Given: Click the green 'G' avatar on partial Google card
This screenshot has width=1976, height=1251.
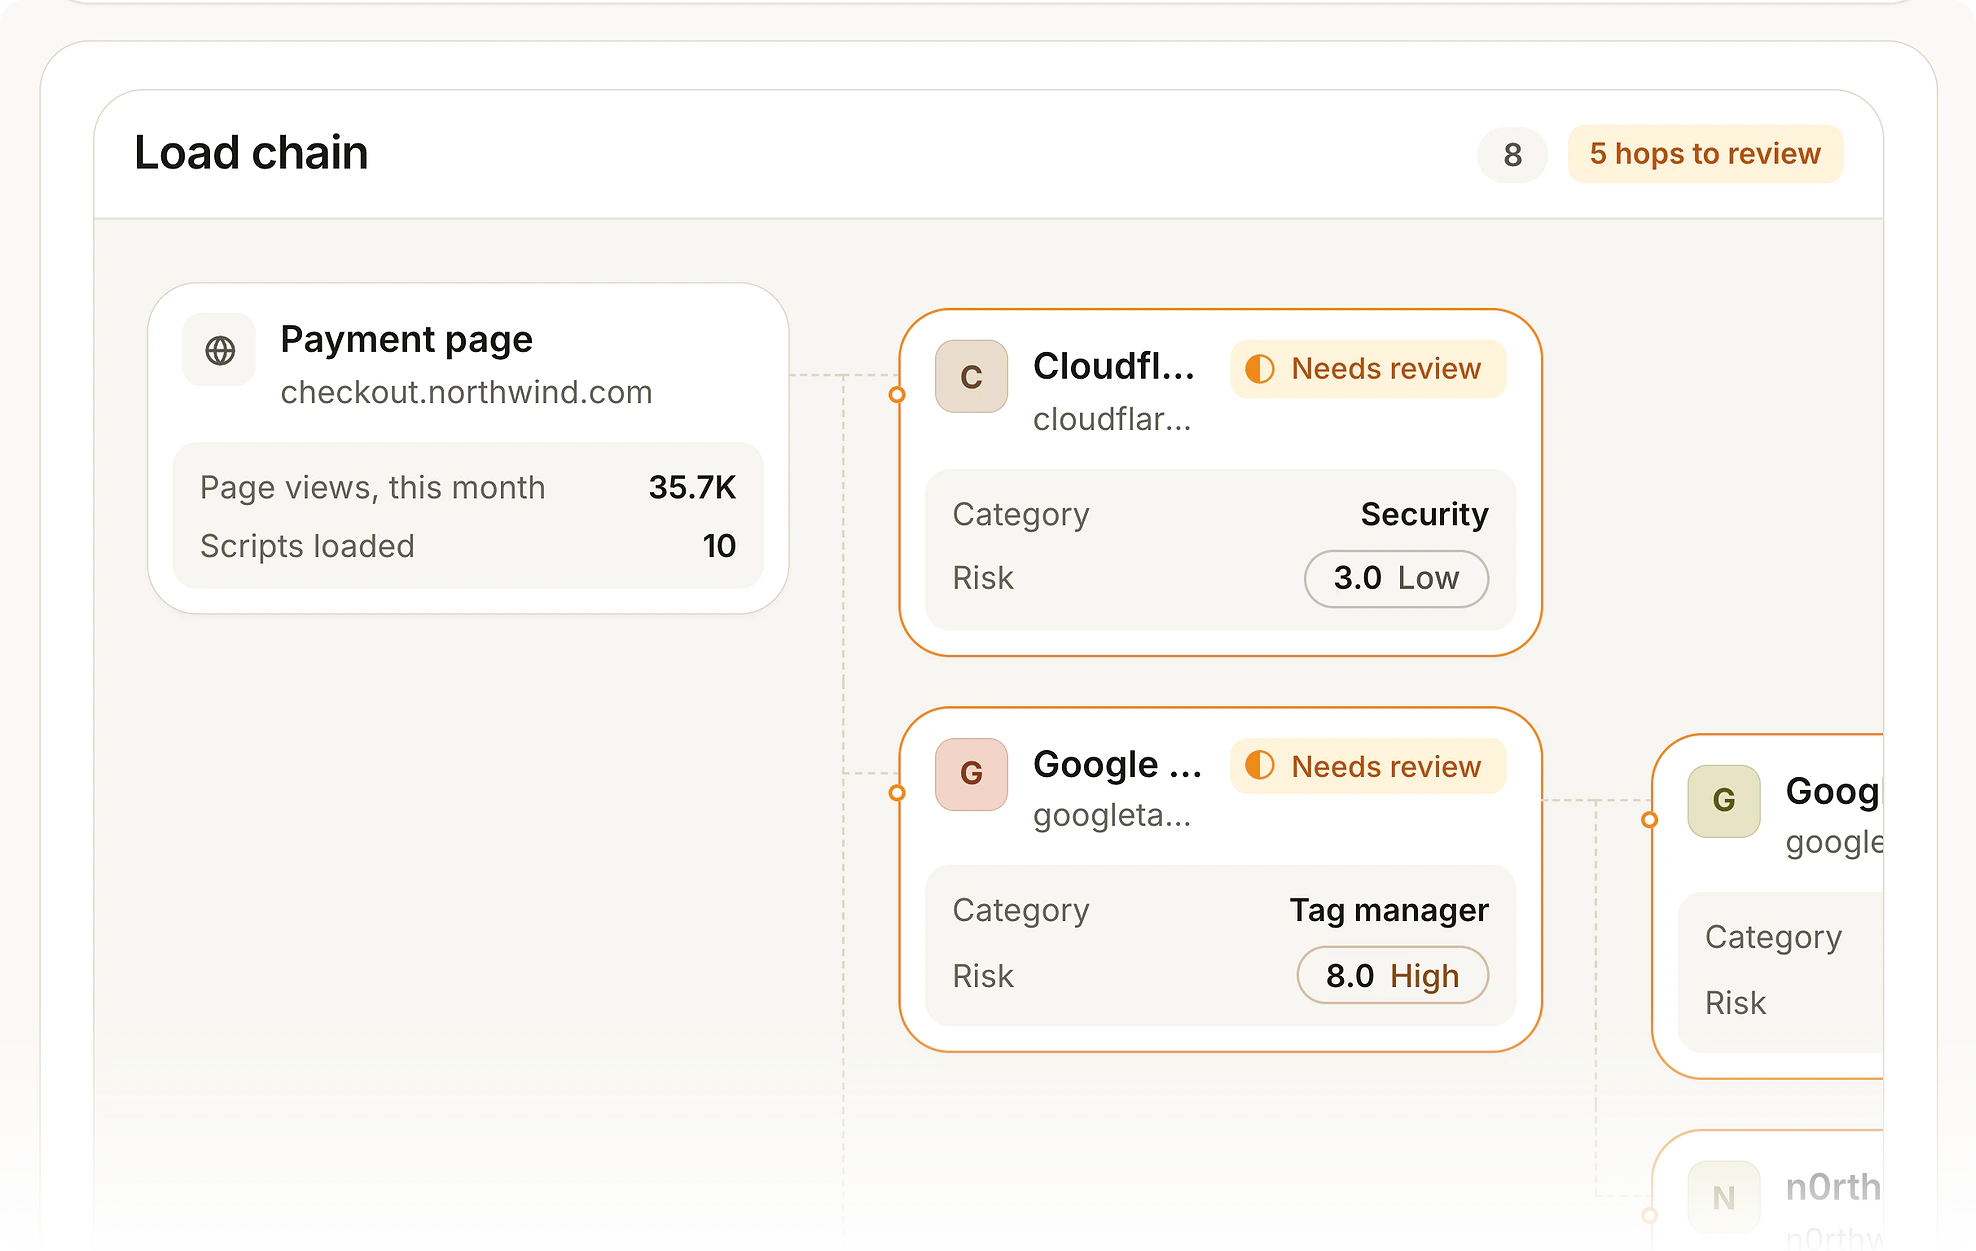Looking at the screenshot, I should click(x=1724, y=801).
